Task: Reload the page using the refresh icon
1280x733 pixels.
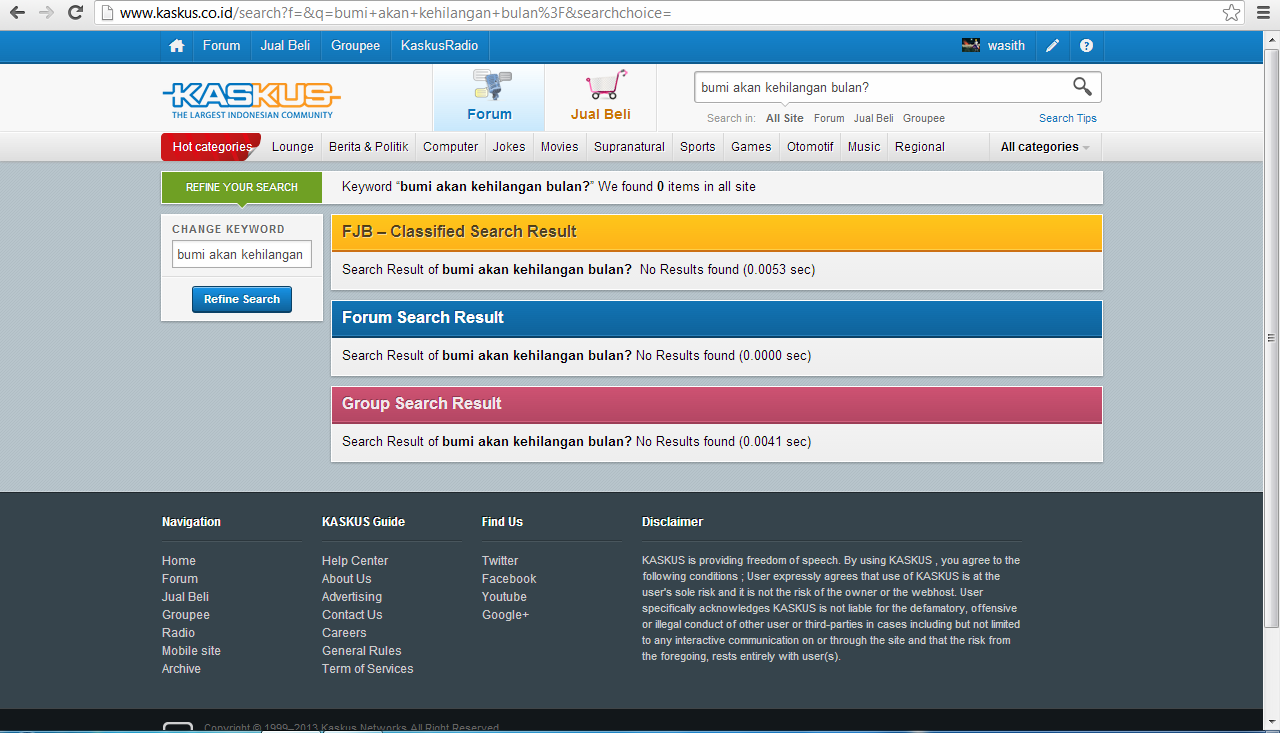Action: pos(75,13)
